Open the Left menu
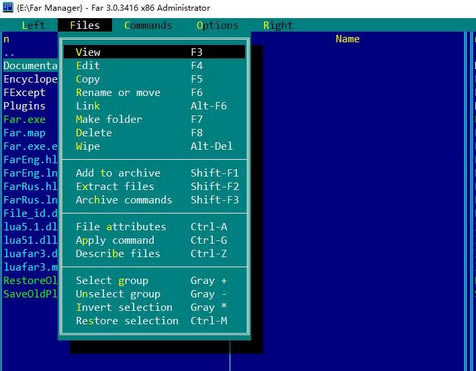 click(33, 25)
